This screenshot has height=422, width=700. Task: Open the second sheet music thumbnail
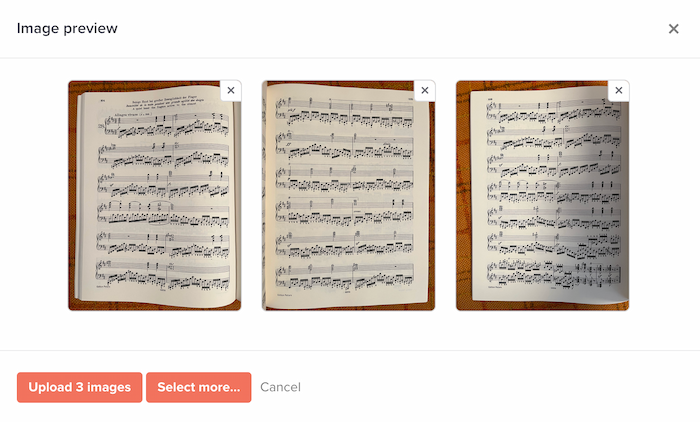click(x=348, y=196)
